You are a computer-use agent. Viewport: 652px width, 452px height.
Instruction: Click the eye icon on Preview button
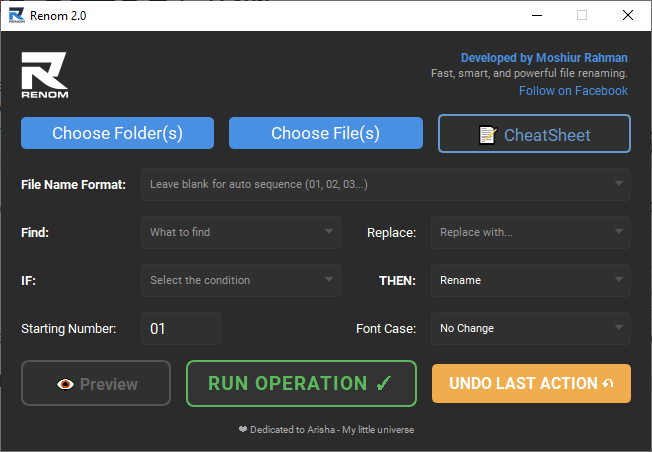point(66,384)
